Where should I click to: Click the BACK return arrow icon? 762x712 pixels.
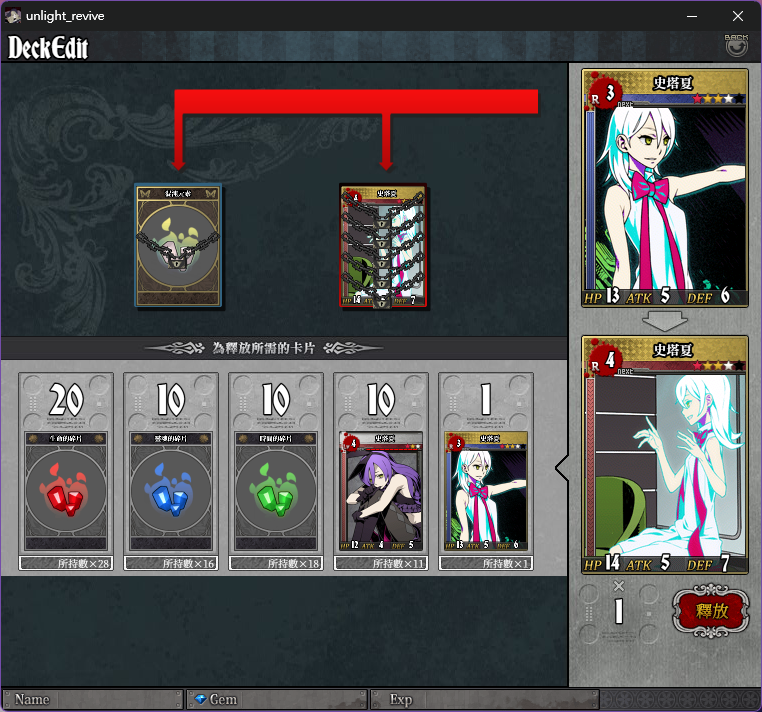coord(736,46)
